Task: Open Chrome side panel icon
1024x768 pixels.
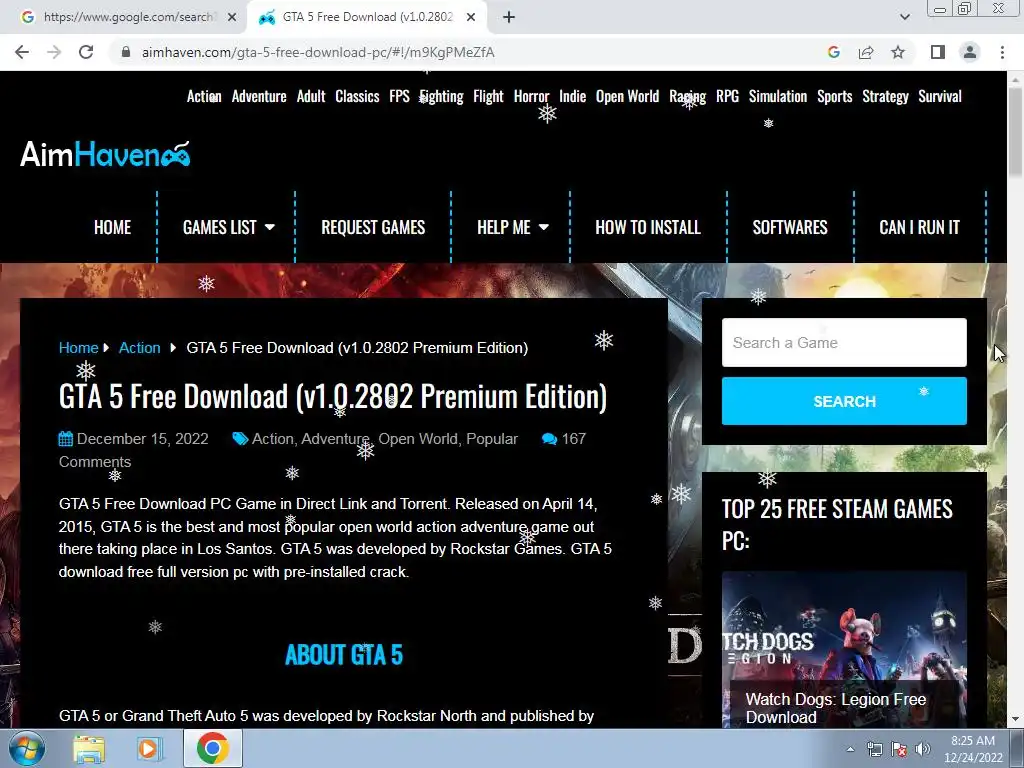Action: (x=938, y=52)
